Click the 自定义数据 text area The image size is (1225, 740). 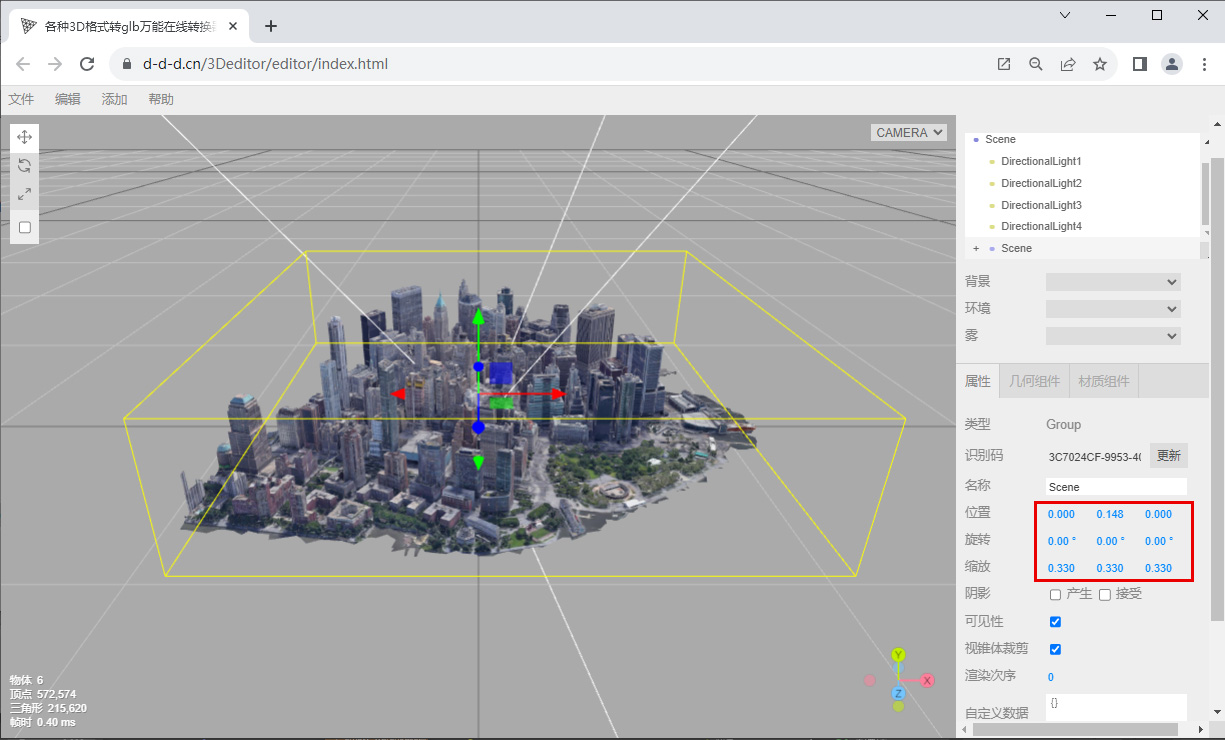coord(1116,708)
